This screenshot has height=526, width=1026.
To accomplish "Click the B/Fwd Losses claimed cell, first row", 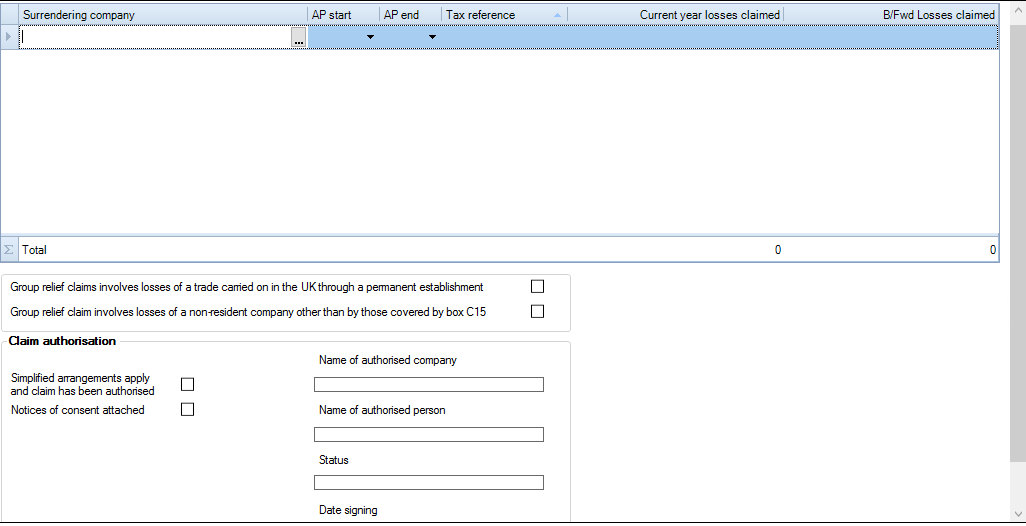I will pyautogui.click(x=891, y=37).
